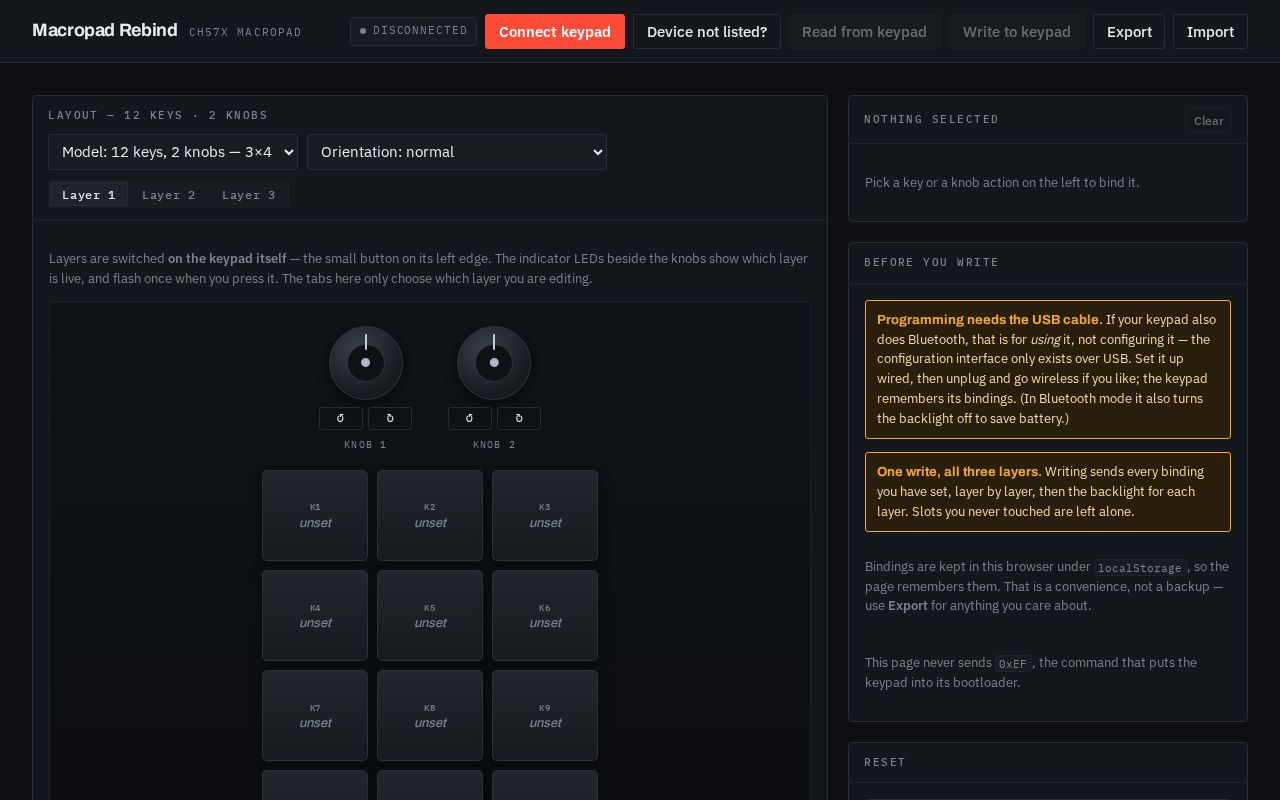The width and height of the screenshot is (1280, 800).
Task: Select Knob 1 counter-clockwise rotation action
Action: pos(341,418)
